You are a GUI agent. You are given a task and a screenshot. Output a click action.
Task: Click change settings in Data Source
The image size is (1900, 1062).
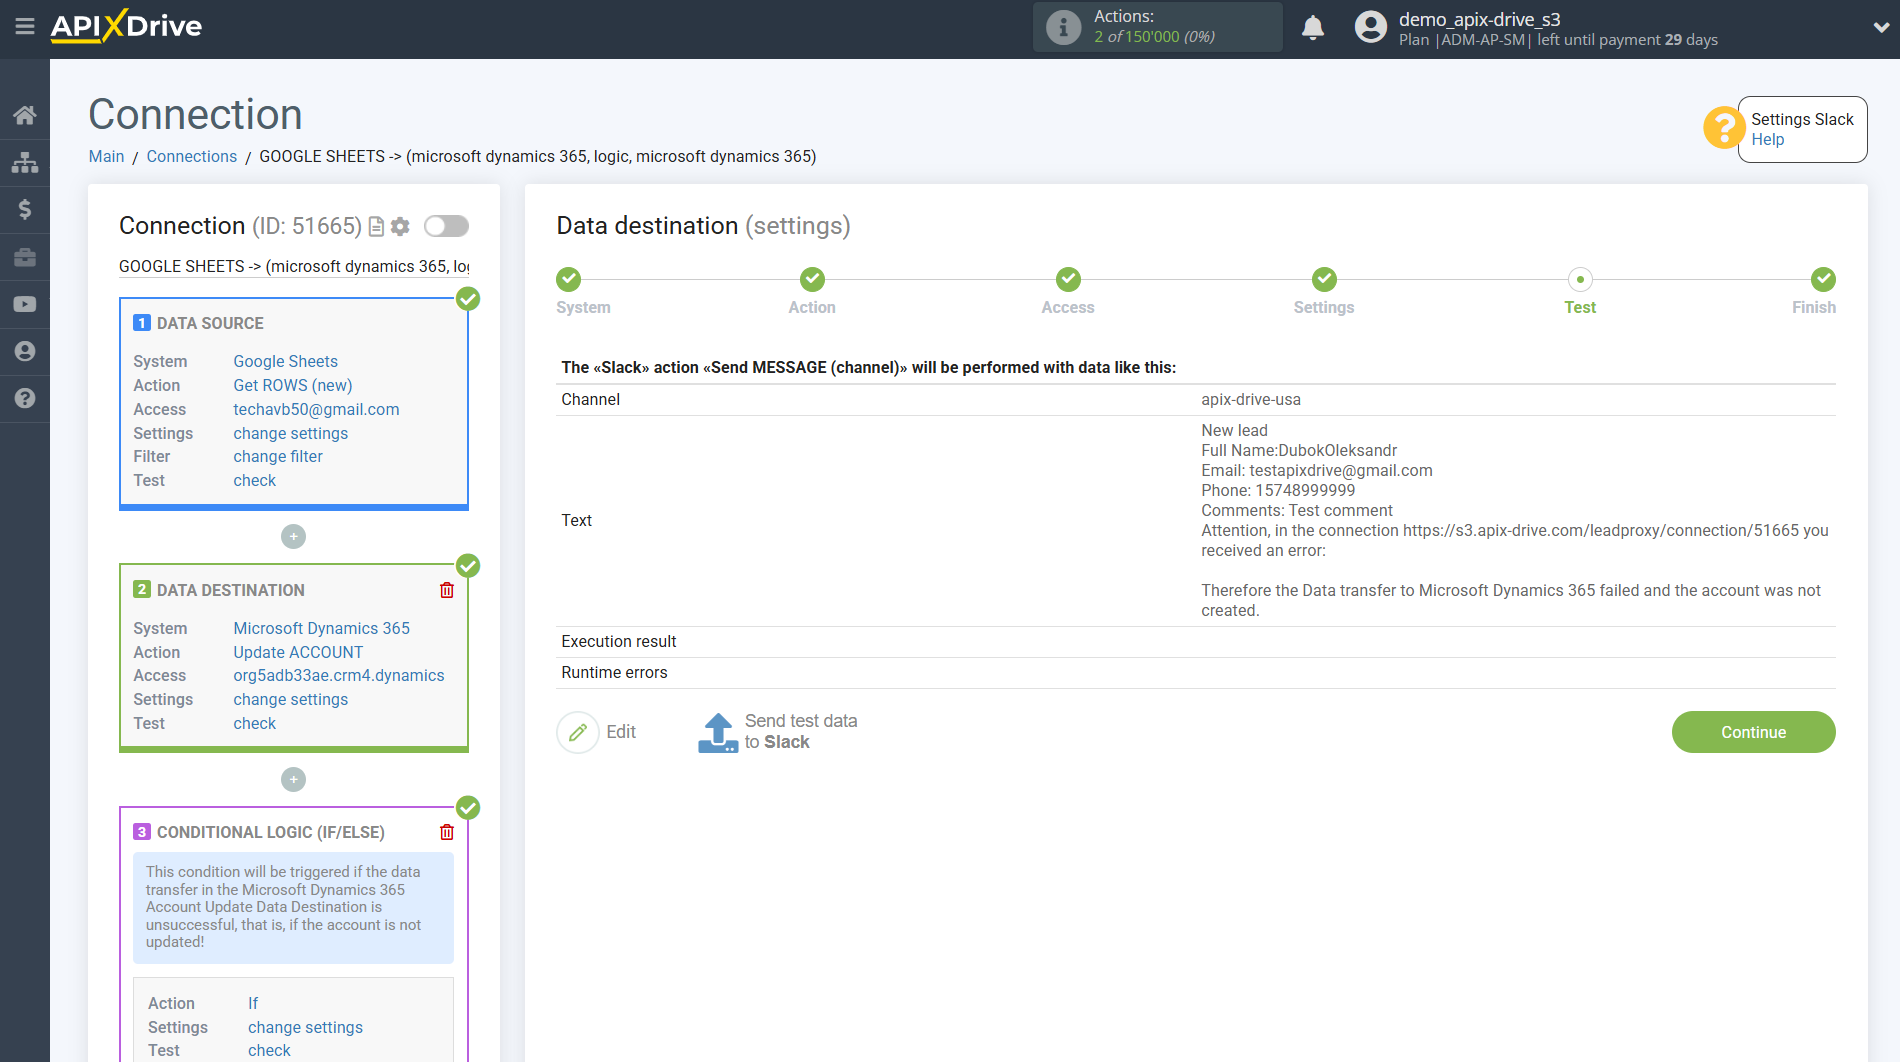point(291,433)
